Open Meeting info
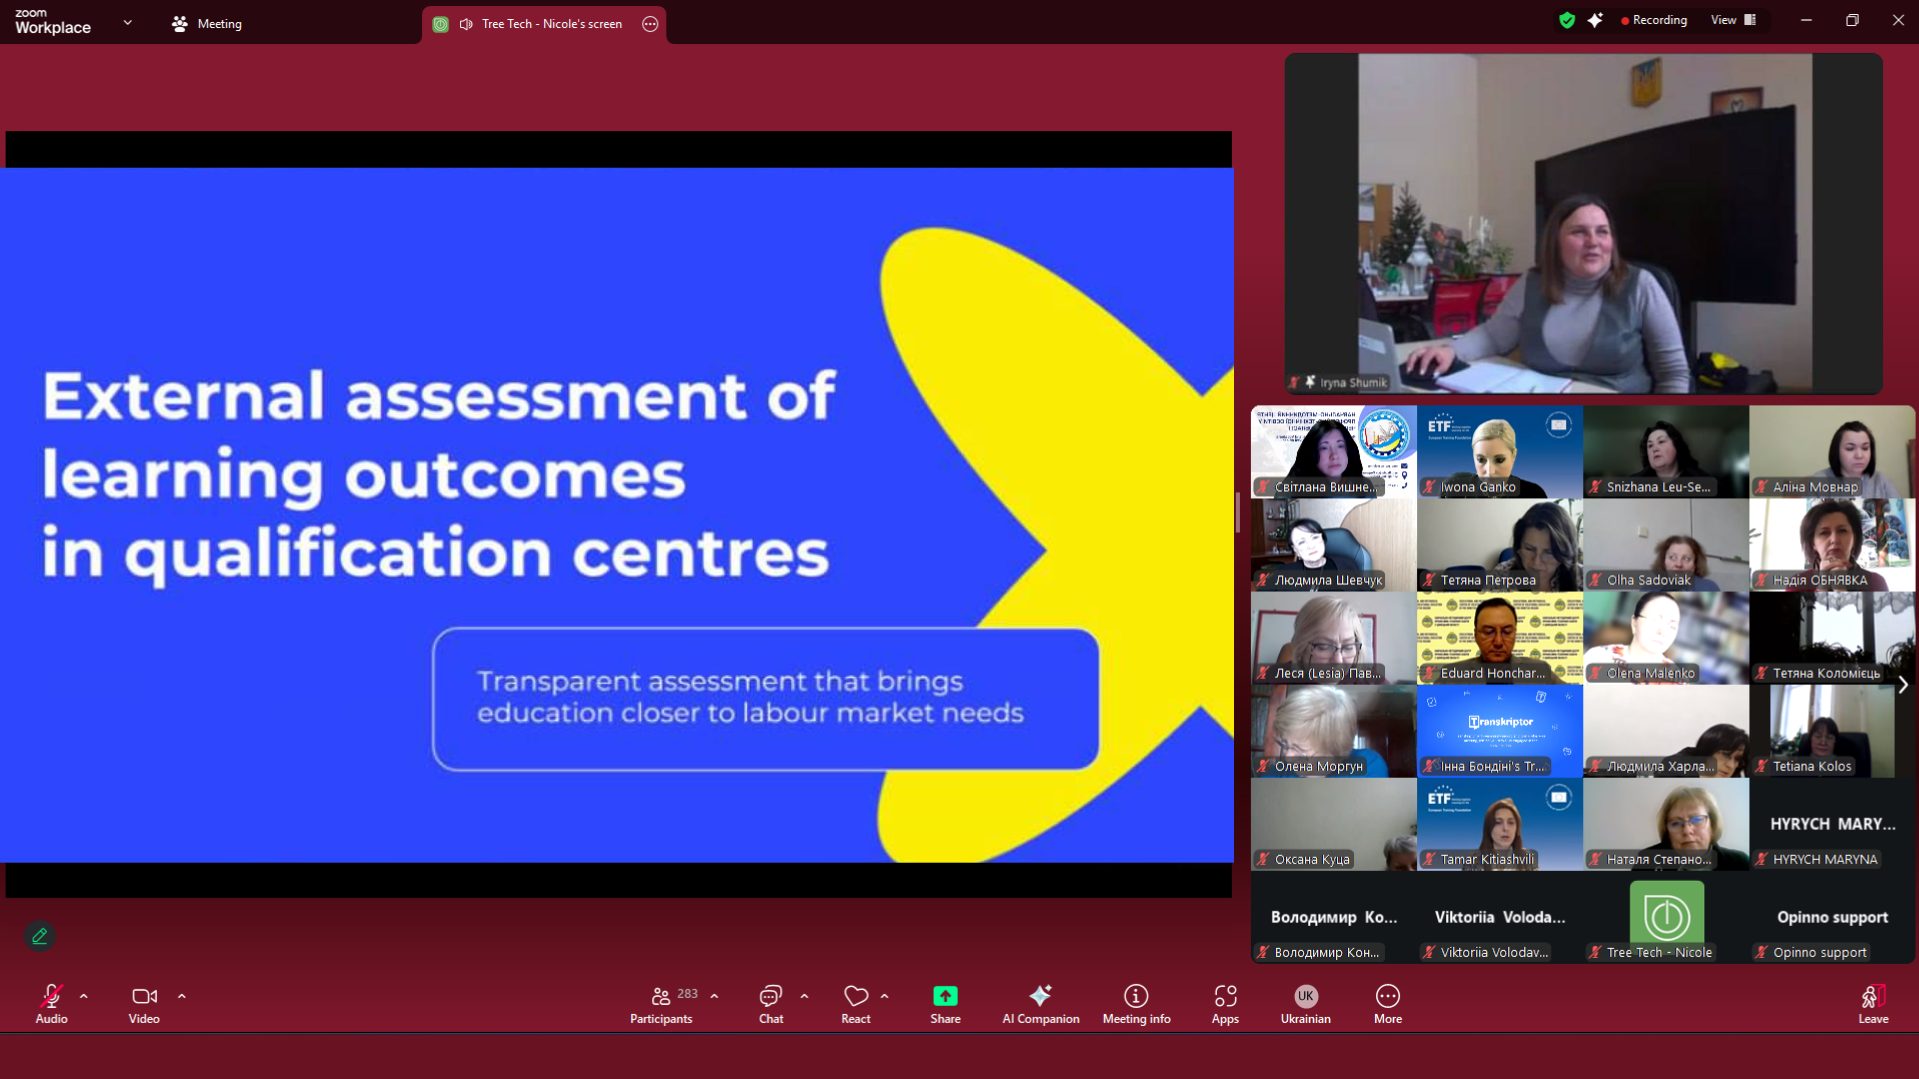 pos(1136,1003)
